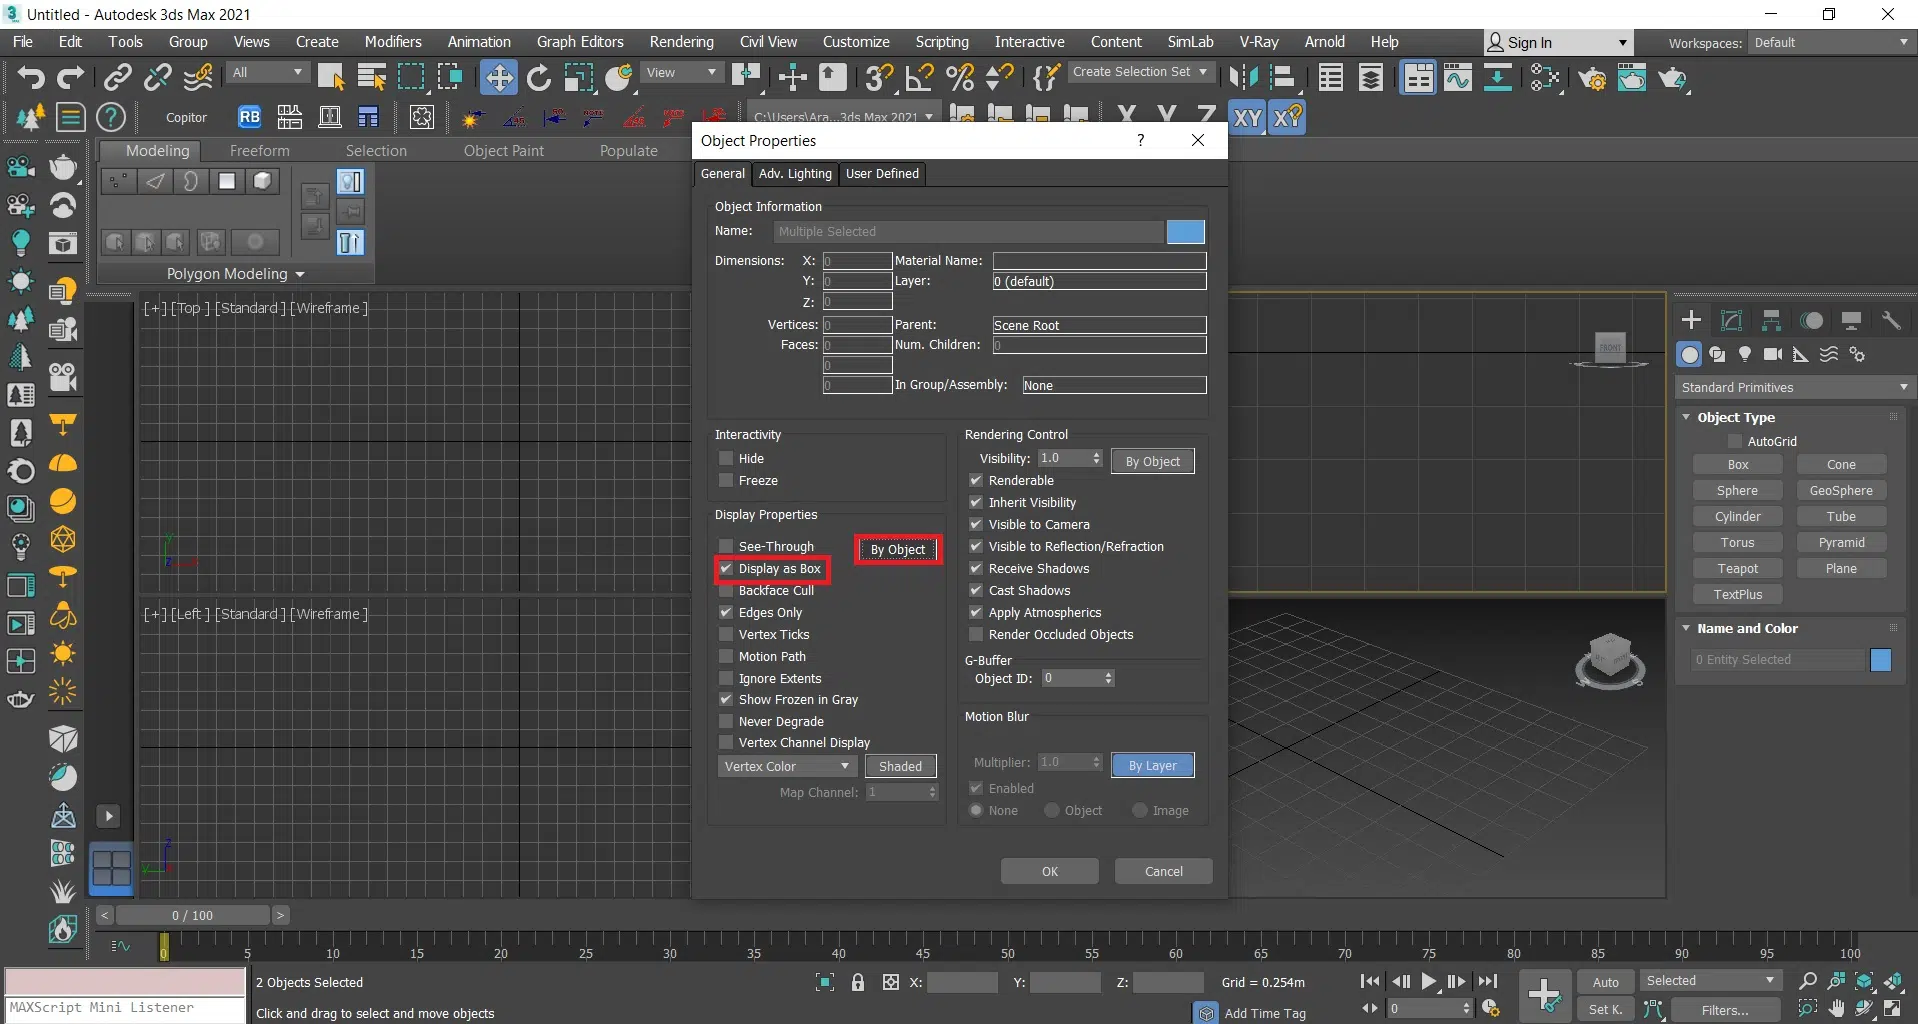Click the Undo arrow icon

point(30,77)
